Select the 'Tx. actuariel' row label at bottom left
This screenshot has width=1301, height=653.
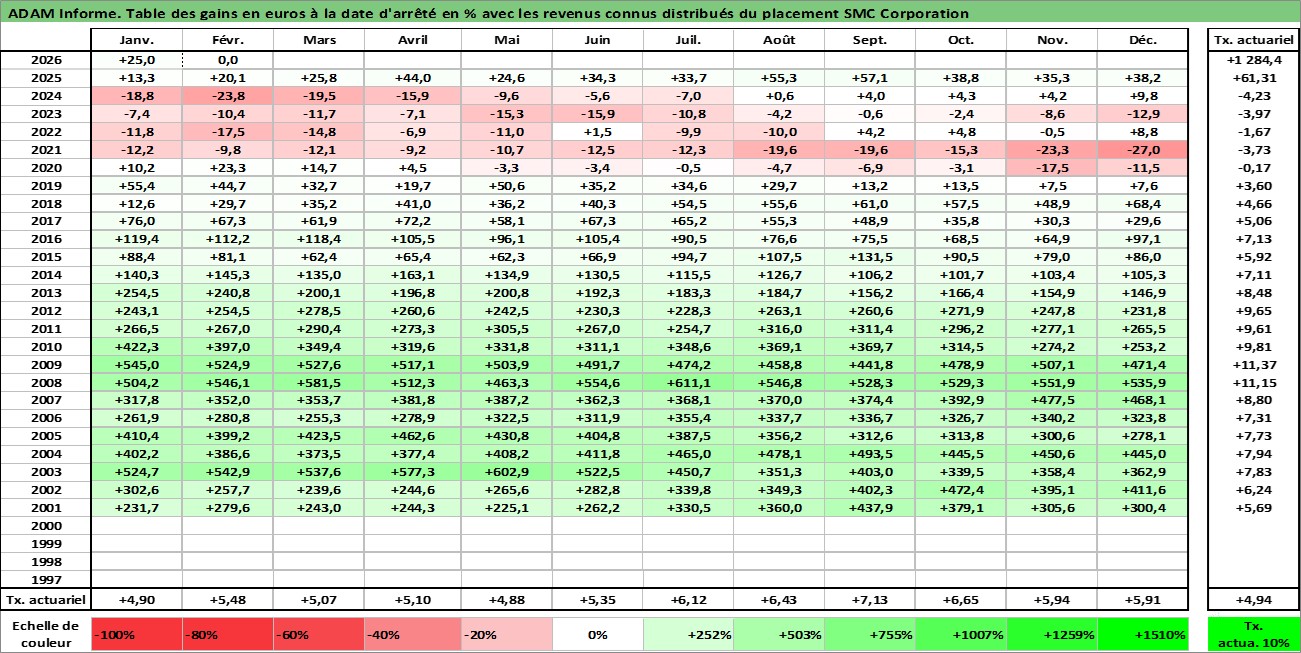point(45,600)
